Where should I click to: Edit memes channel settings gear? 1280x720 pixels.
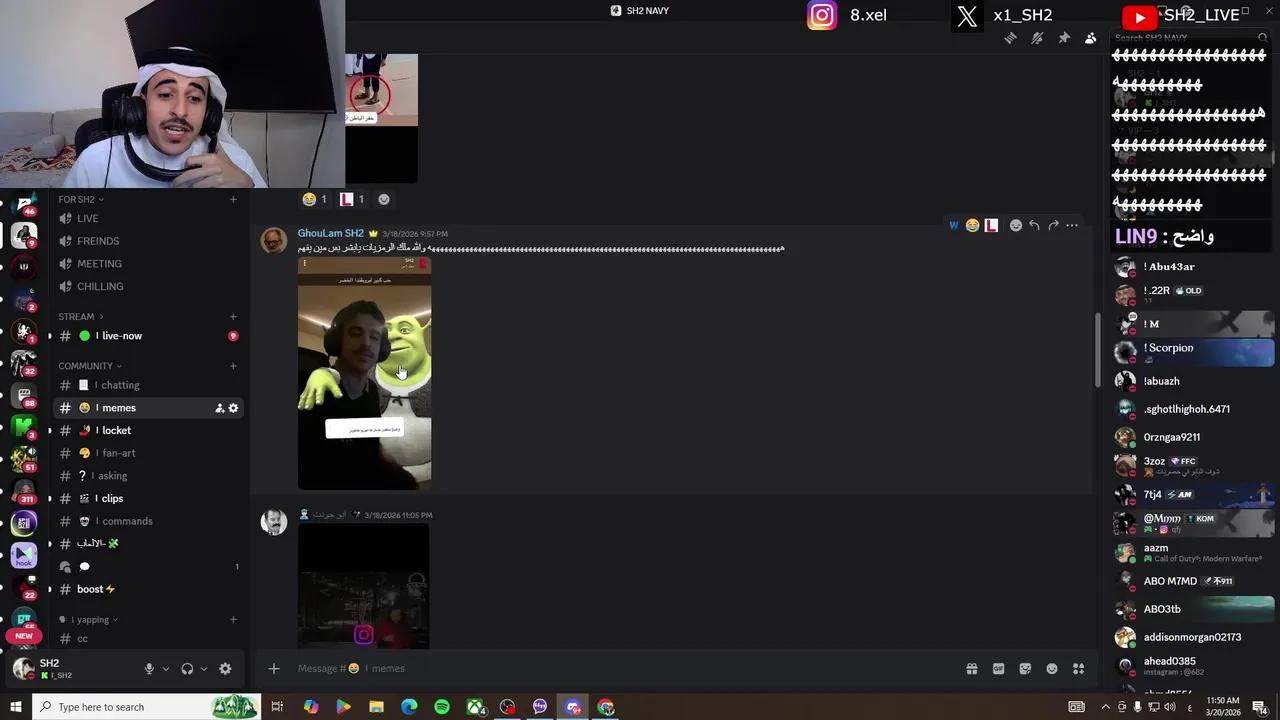coord(233,408)
